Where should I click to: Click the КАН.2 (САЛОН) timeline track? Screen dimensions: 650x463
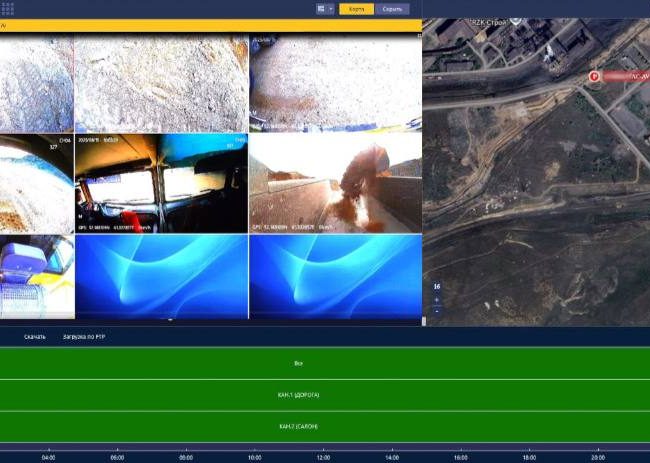(298, 427)
